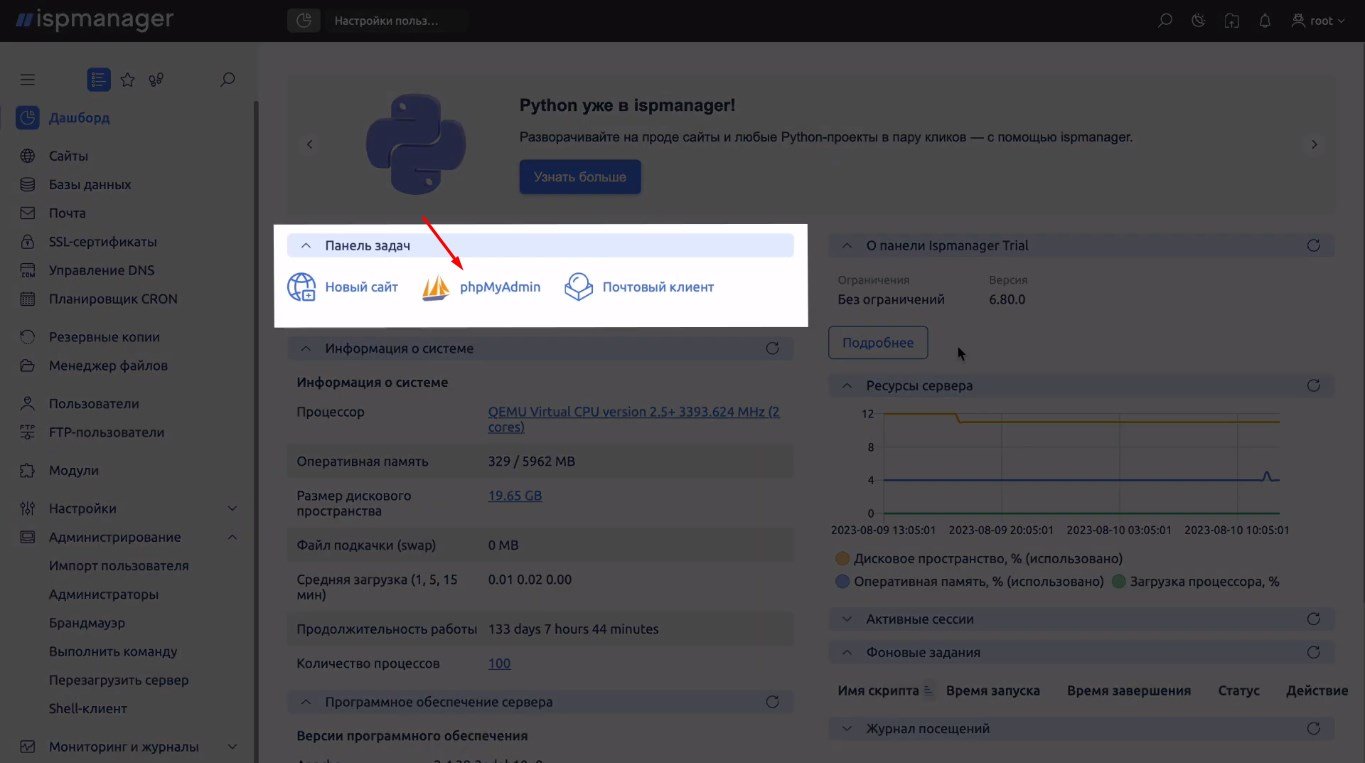Toggle Оперативная память legend swatch

(842, 582)
